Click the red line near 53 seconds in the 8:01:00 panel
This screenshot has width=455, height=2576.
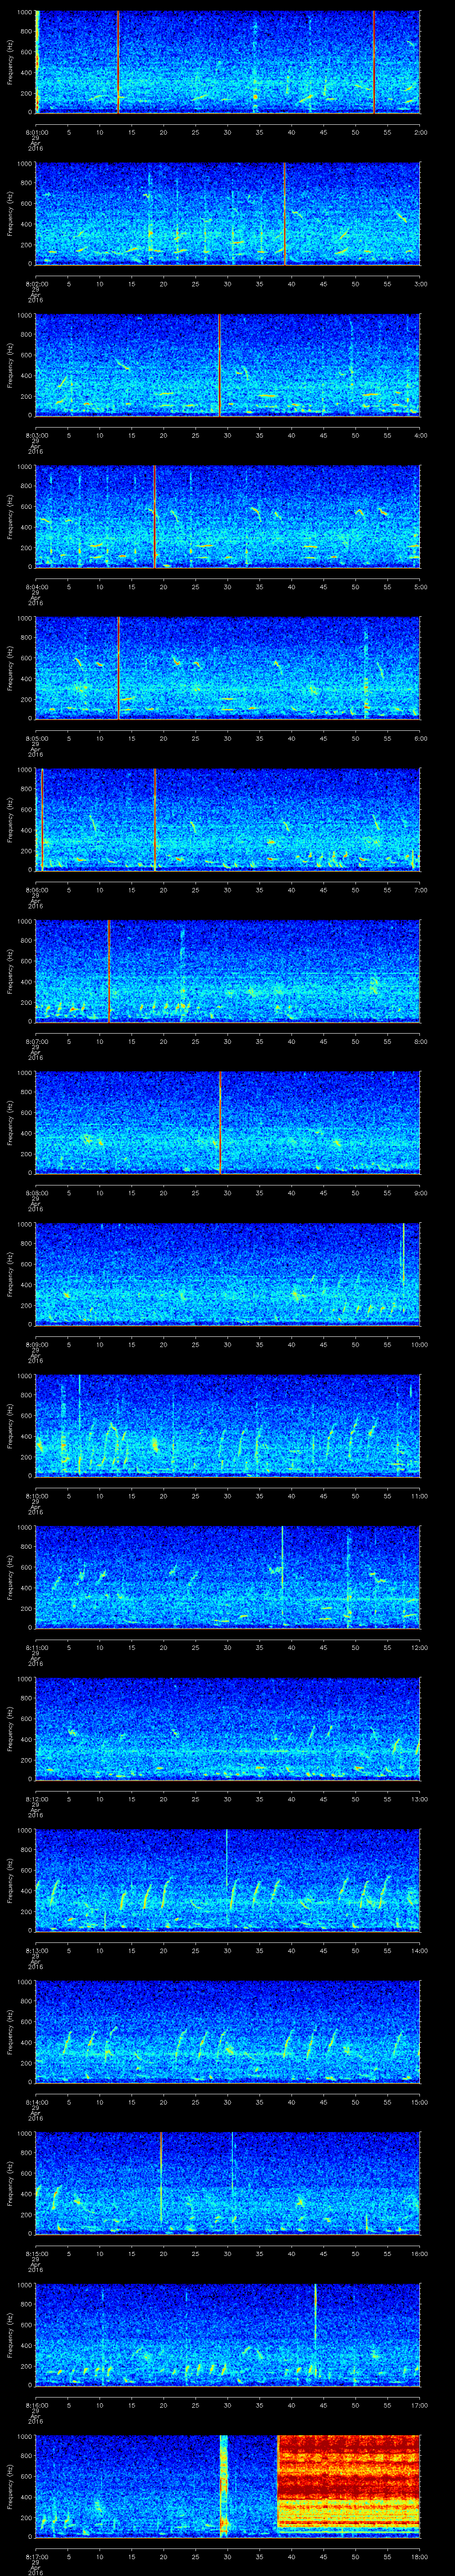coord(374,62)
